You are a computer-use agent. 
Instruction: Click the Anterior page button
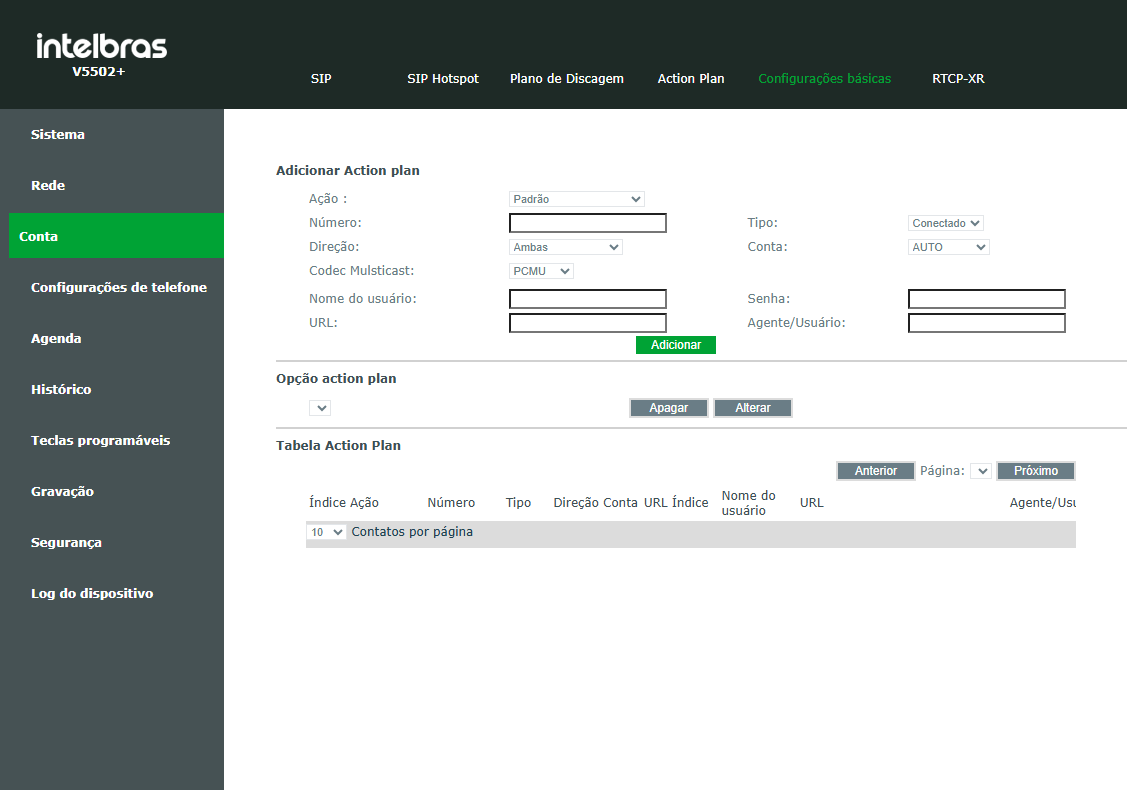tap(875, 471)
